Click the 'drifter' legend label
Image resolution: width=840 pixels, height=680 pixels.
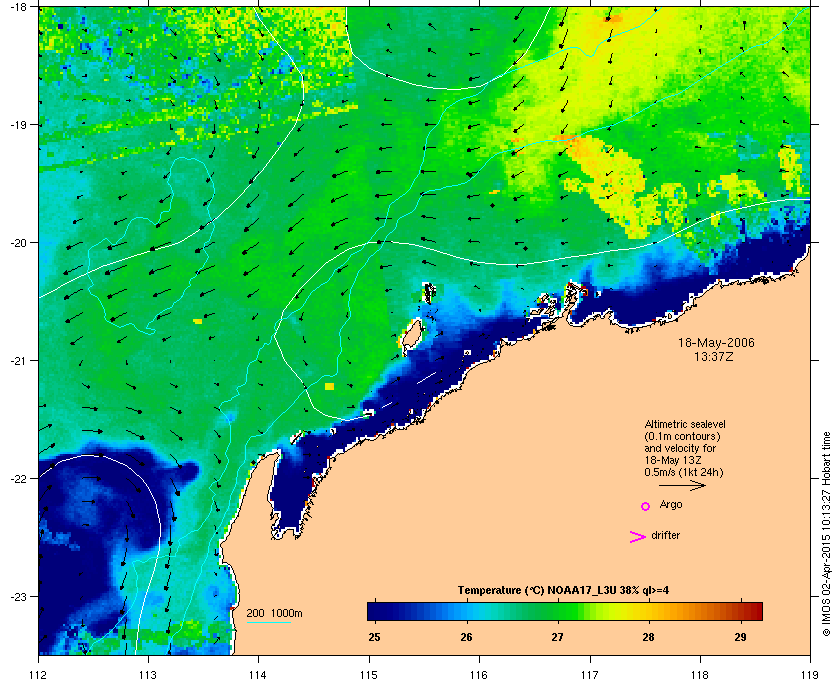tap(666, 535)
